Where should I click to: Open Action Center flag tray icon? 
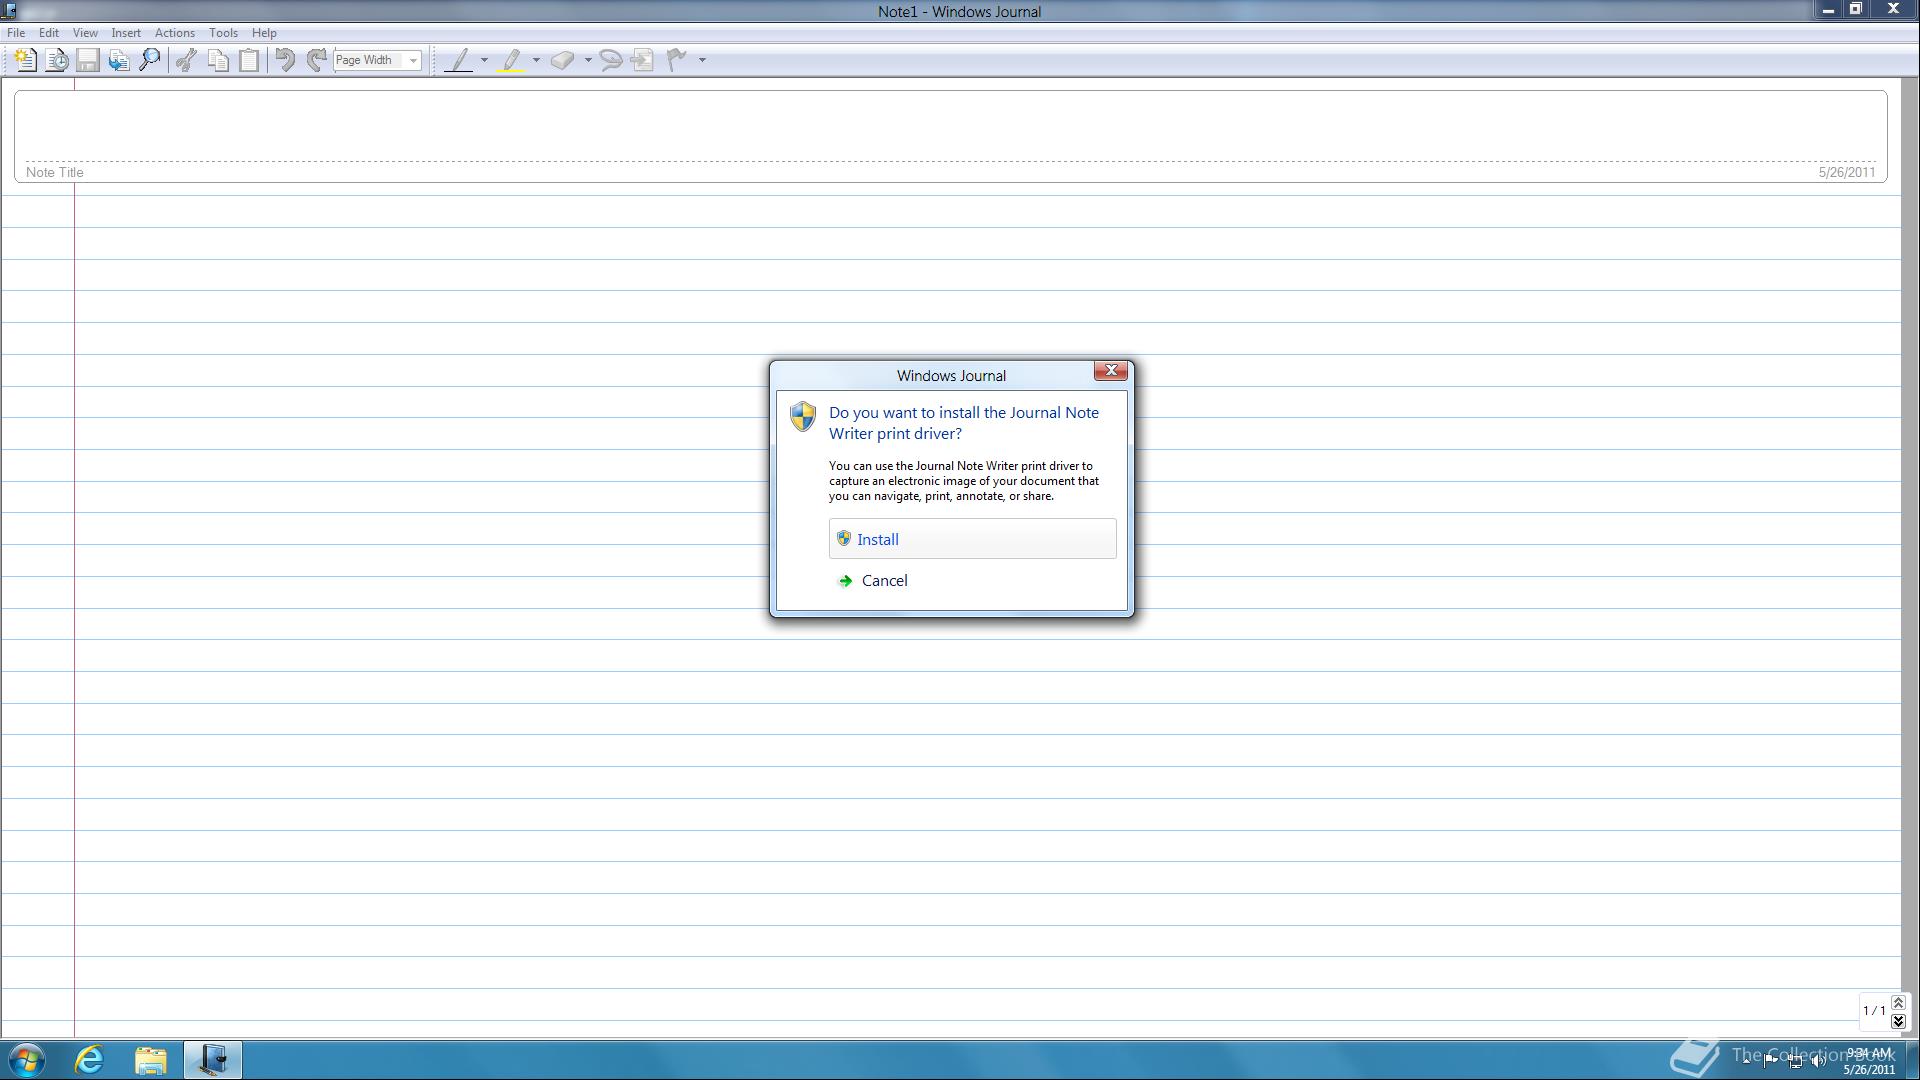1770,1061
